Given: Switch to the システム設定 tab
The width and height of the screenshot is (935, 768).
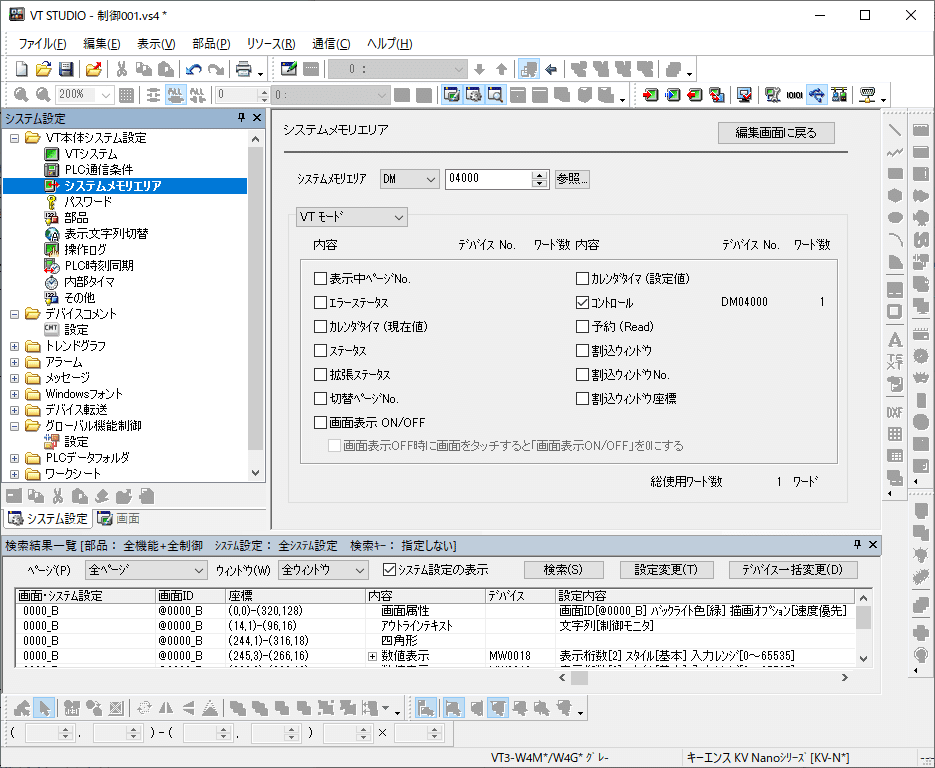Looking at the screenshot, I should [48, 519].
